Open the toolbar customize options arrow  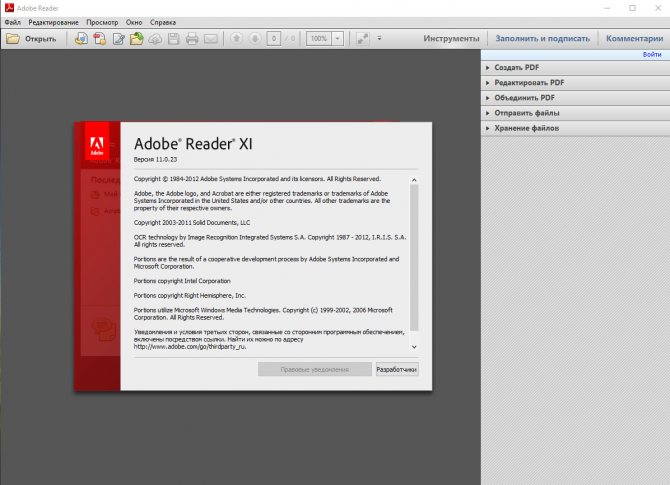click(x=379, y=38)
